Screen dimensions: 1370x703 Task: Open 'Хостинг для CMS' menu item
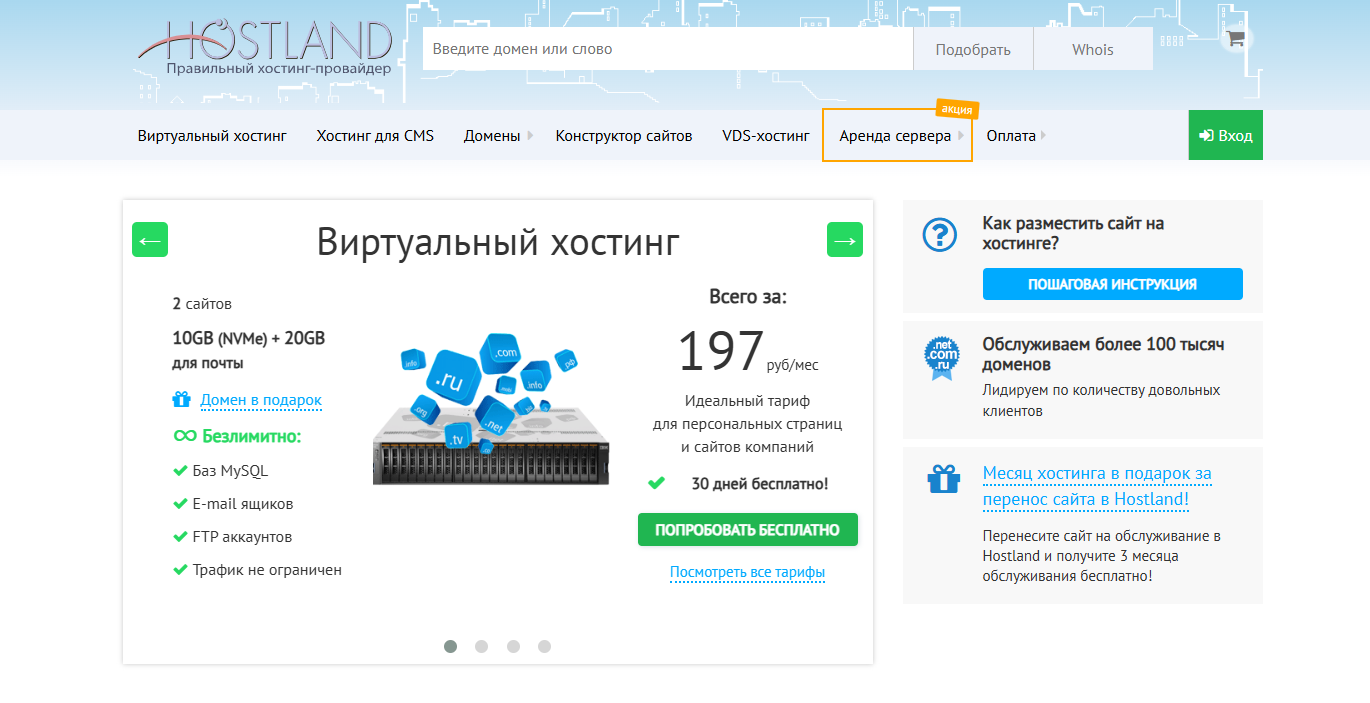[x=375, y=135]
